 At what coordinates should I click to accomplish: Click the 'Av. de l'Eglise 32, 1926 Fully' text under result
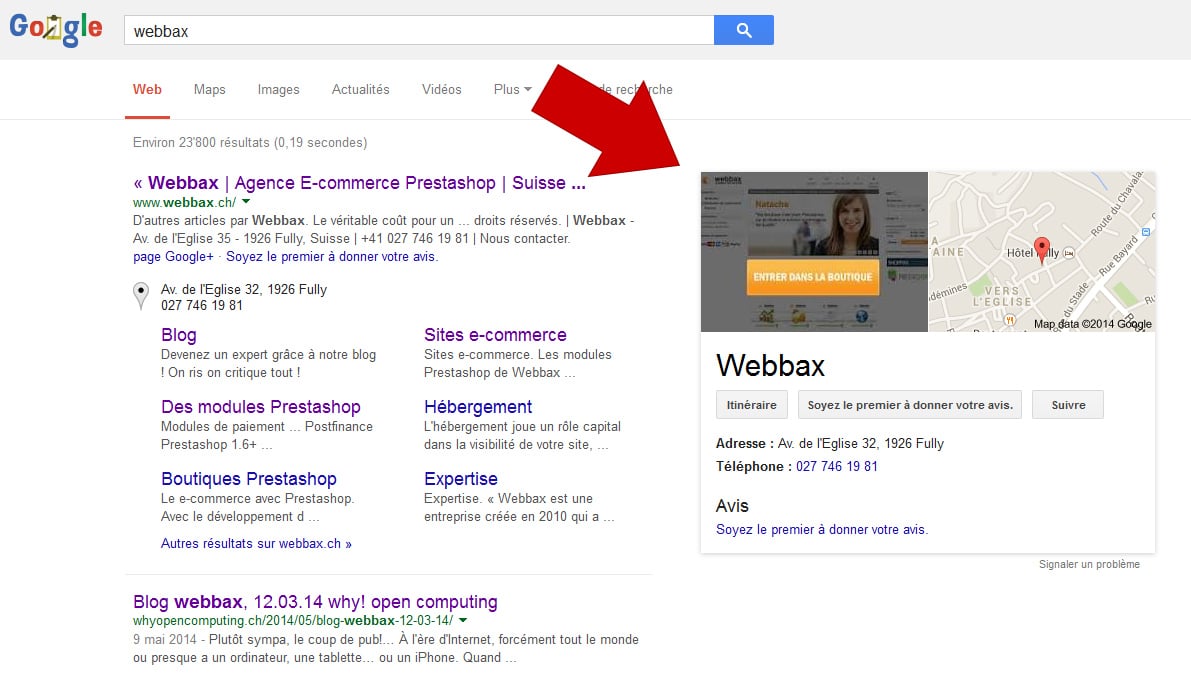point(244,290)
